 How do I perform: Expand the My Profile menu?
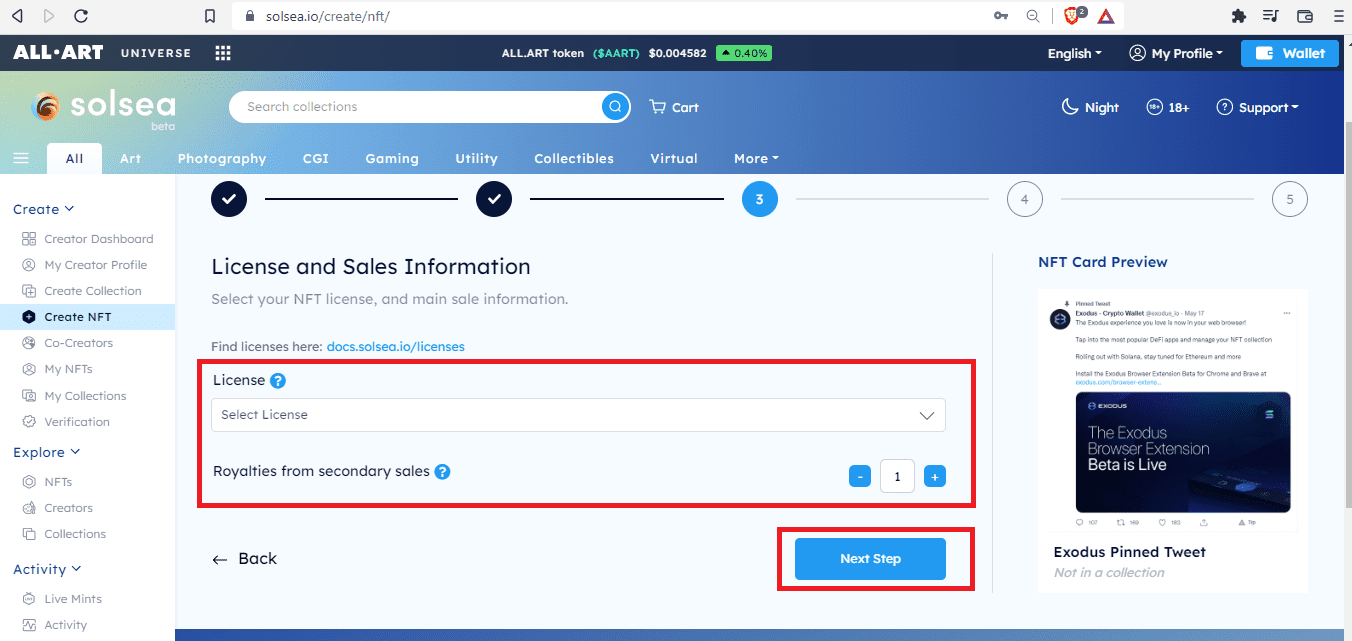[x=1176, y=54]
